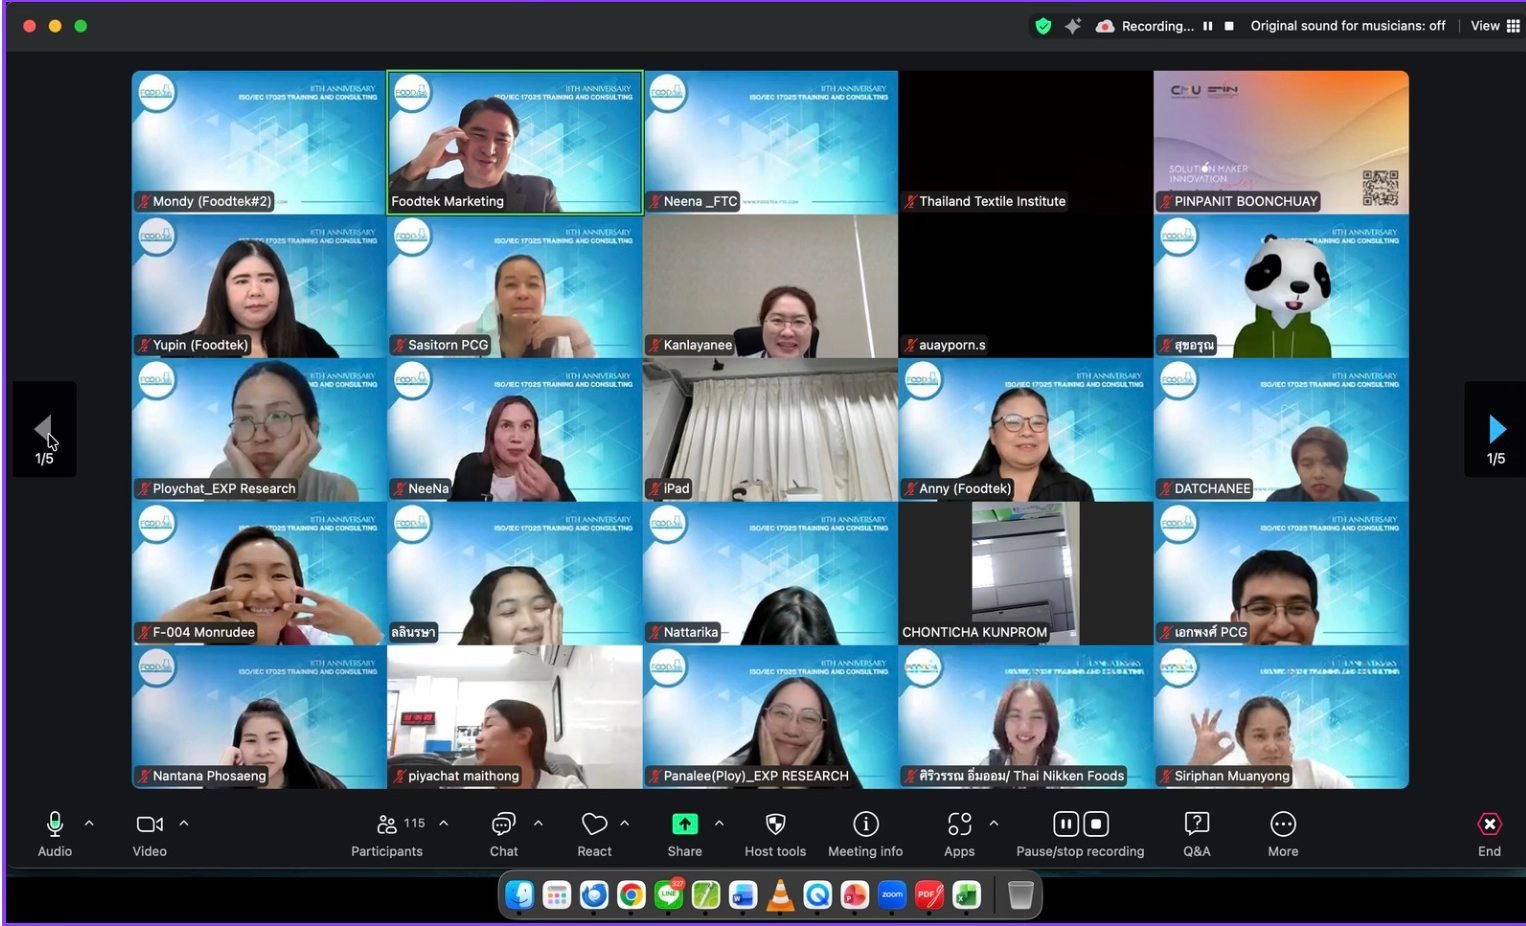1526x926 pixels.
Task: Open the Apps panel
Action: (x=959, y=832)
